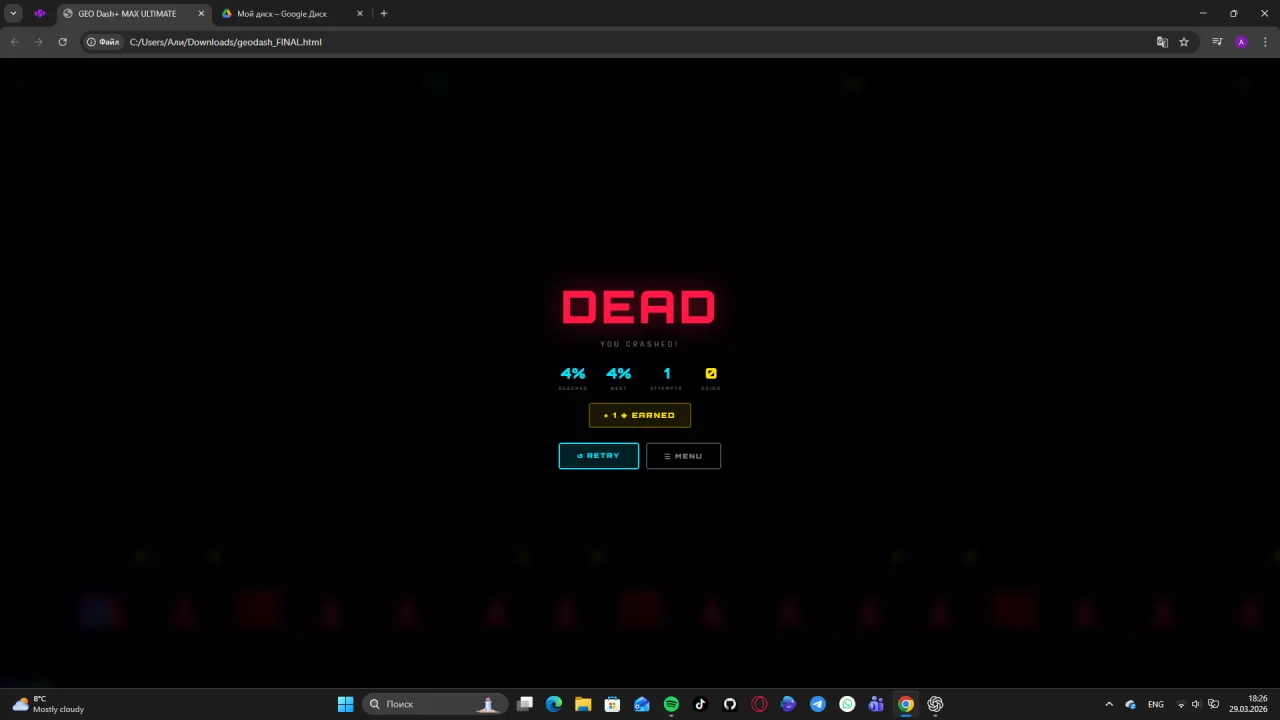The image size is (1280, 720).
Task: Switch to the Google Диск tab
Action: pos(292,14)
